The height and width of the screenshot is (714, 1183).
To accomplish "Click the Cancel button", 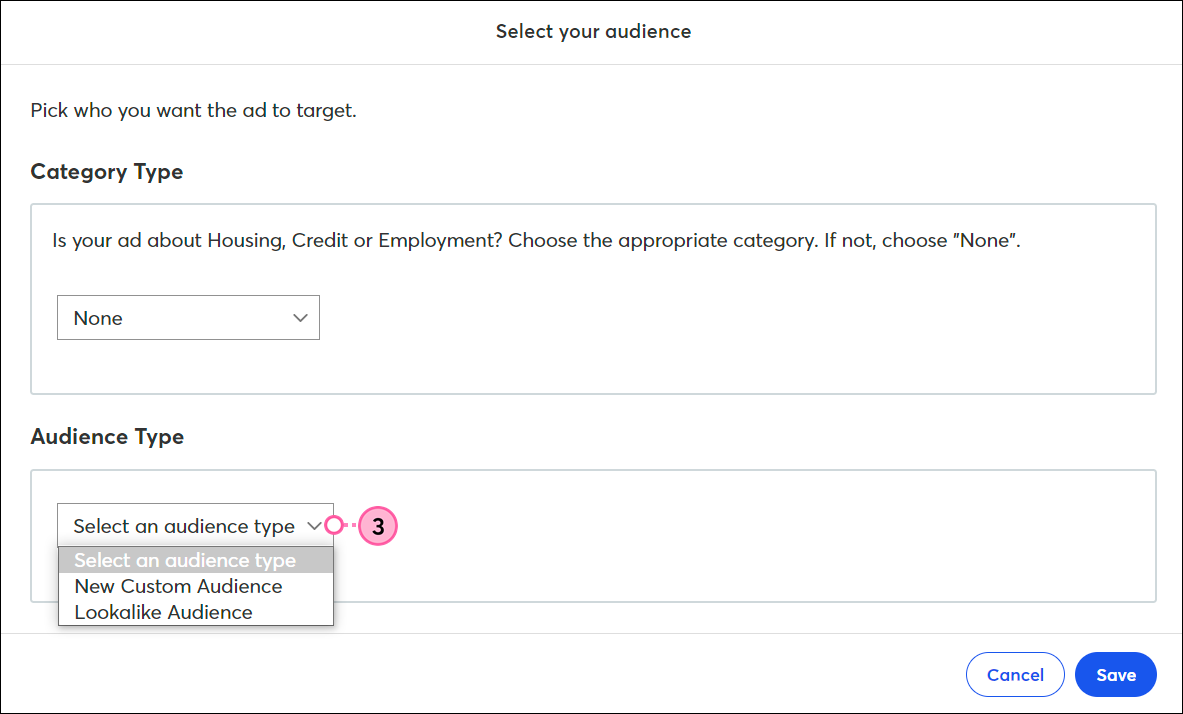I will tap(1015, 675).
